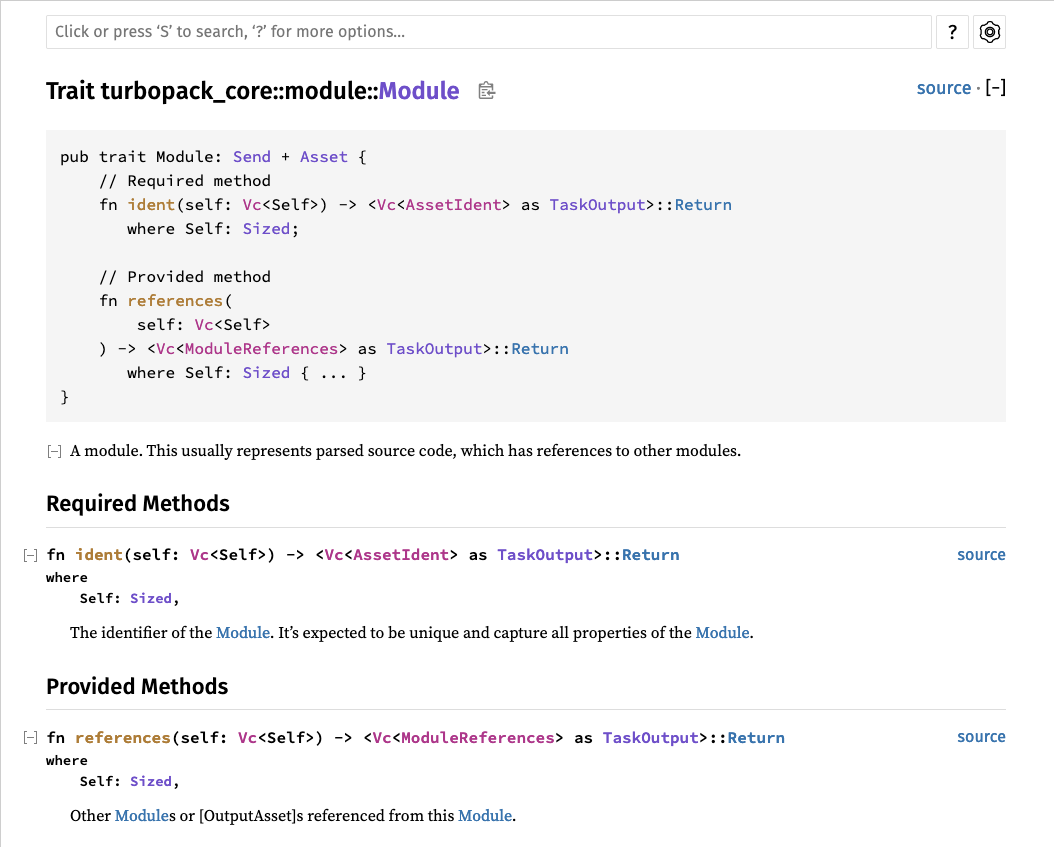This screenshot has height=847, width=1054.
Task: Open ModuleReferences type in code block
Action: [x=261, y=349]
